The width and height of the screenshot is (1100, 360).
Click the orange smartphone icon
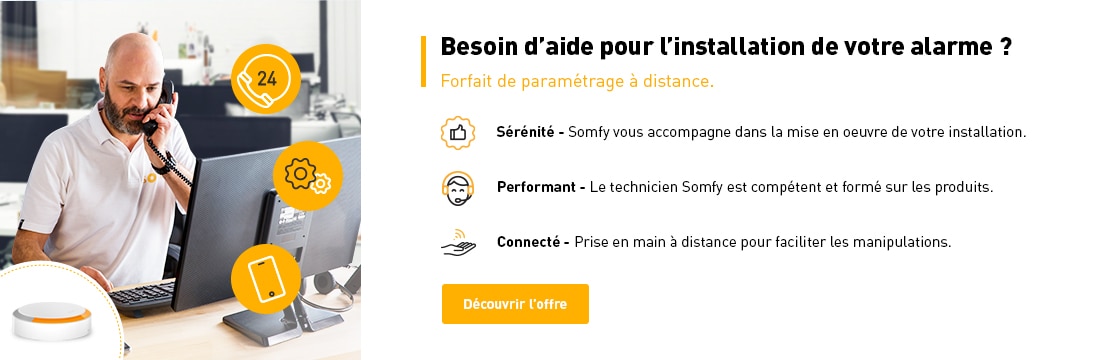[266, 279]
